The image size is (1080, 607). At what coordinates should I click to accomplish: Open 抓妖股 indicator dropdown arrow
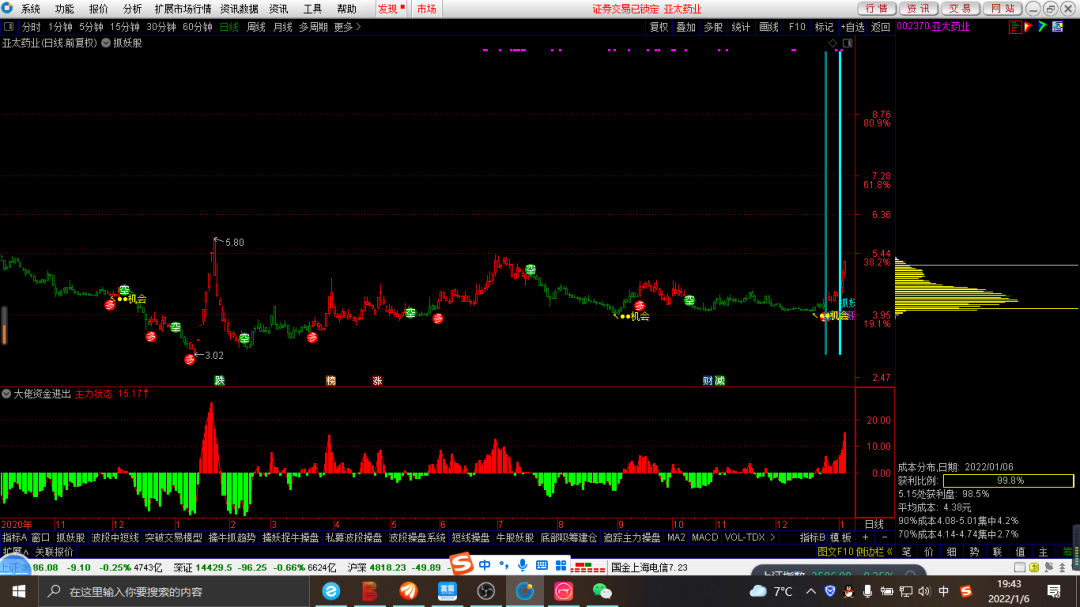[106, 43]
